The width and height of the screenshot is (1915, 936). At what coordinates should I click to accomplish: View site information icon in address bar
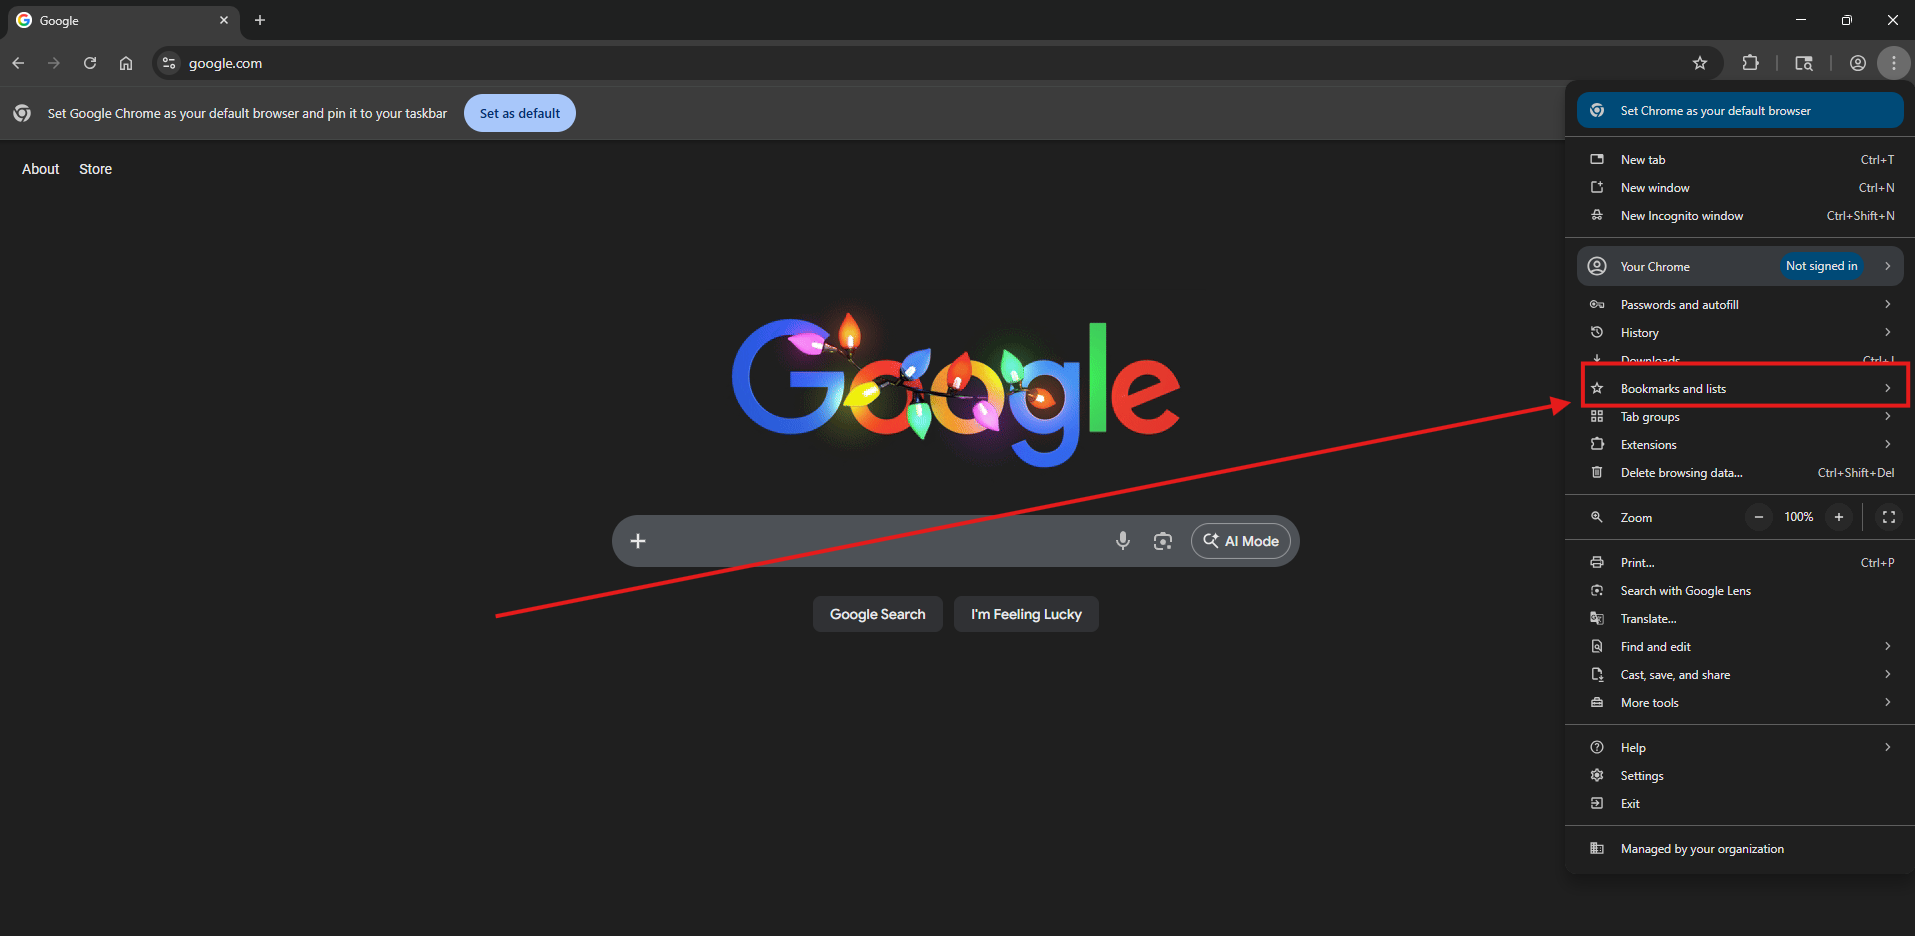pos(169,63)
